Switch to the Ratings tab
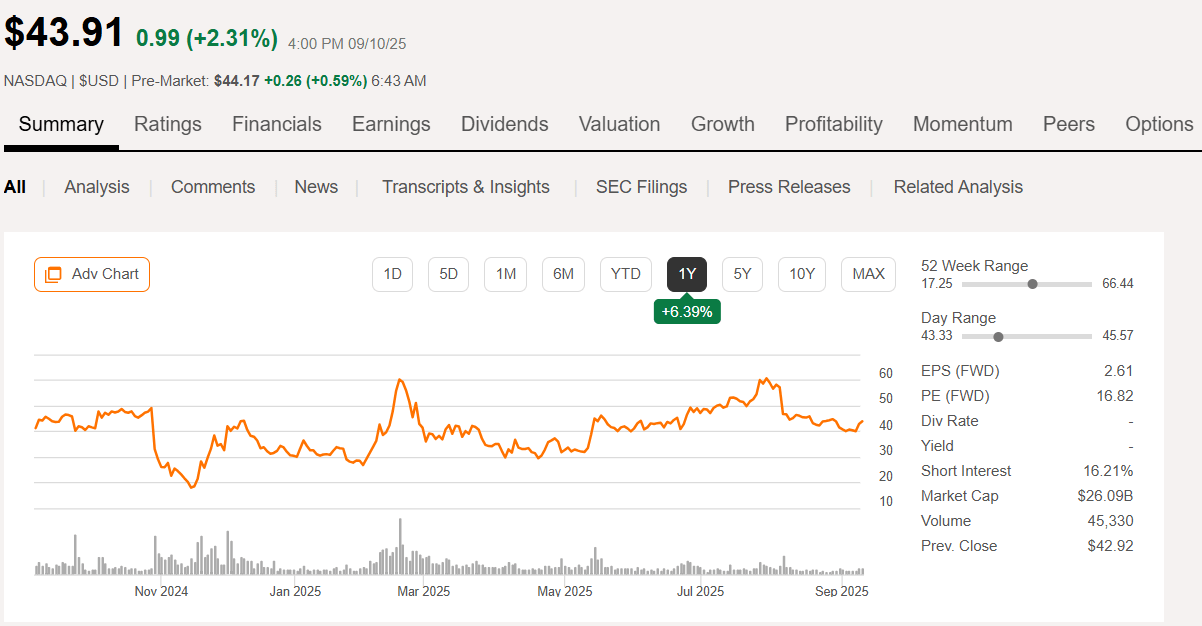1202x626 pixels. pos(167,124)
